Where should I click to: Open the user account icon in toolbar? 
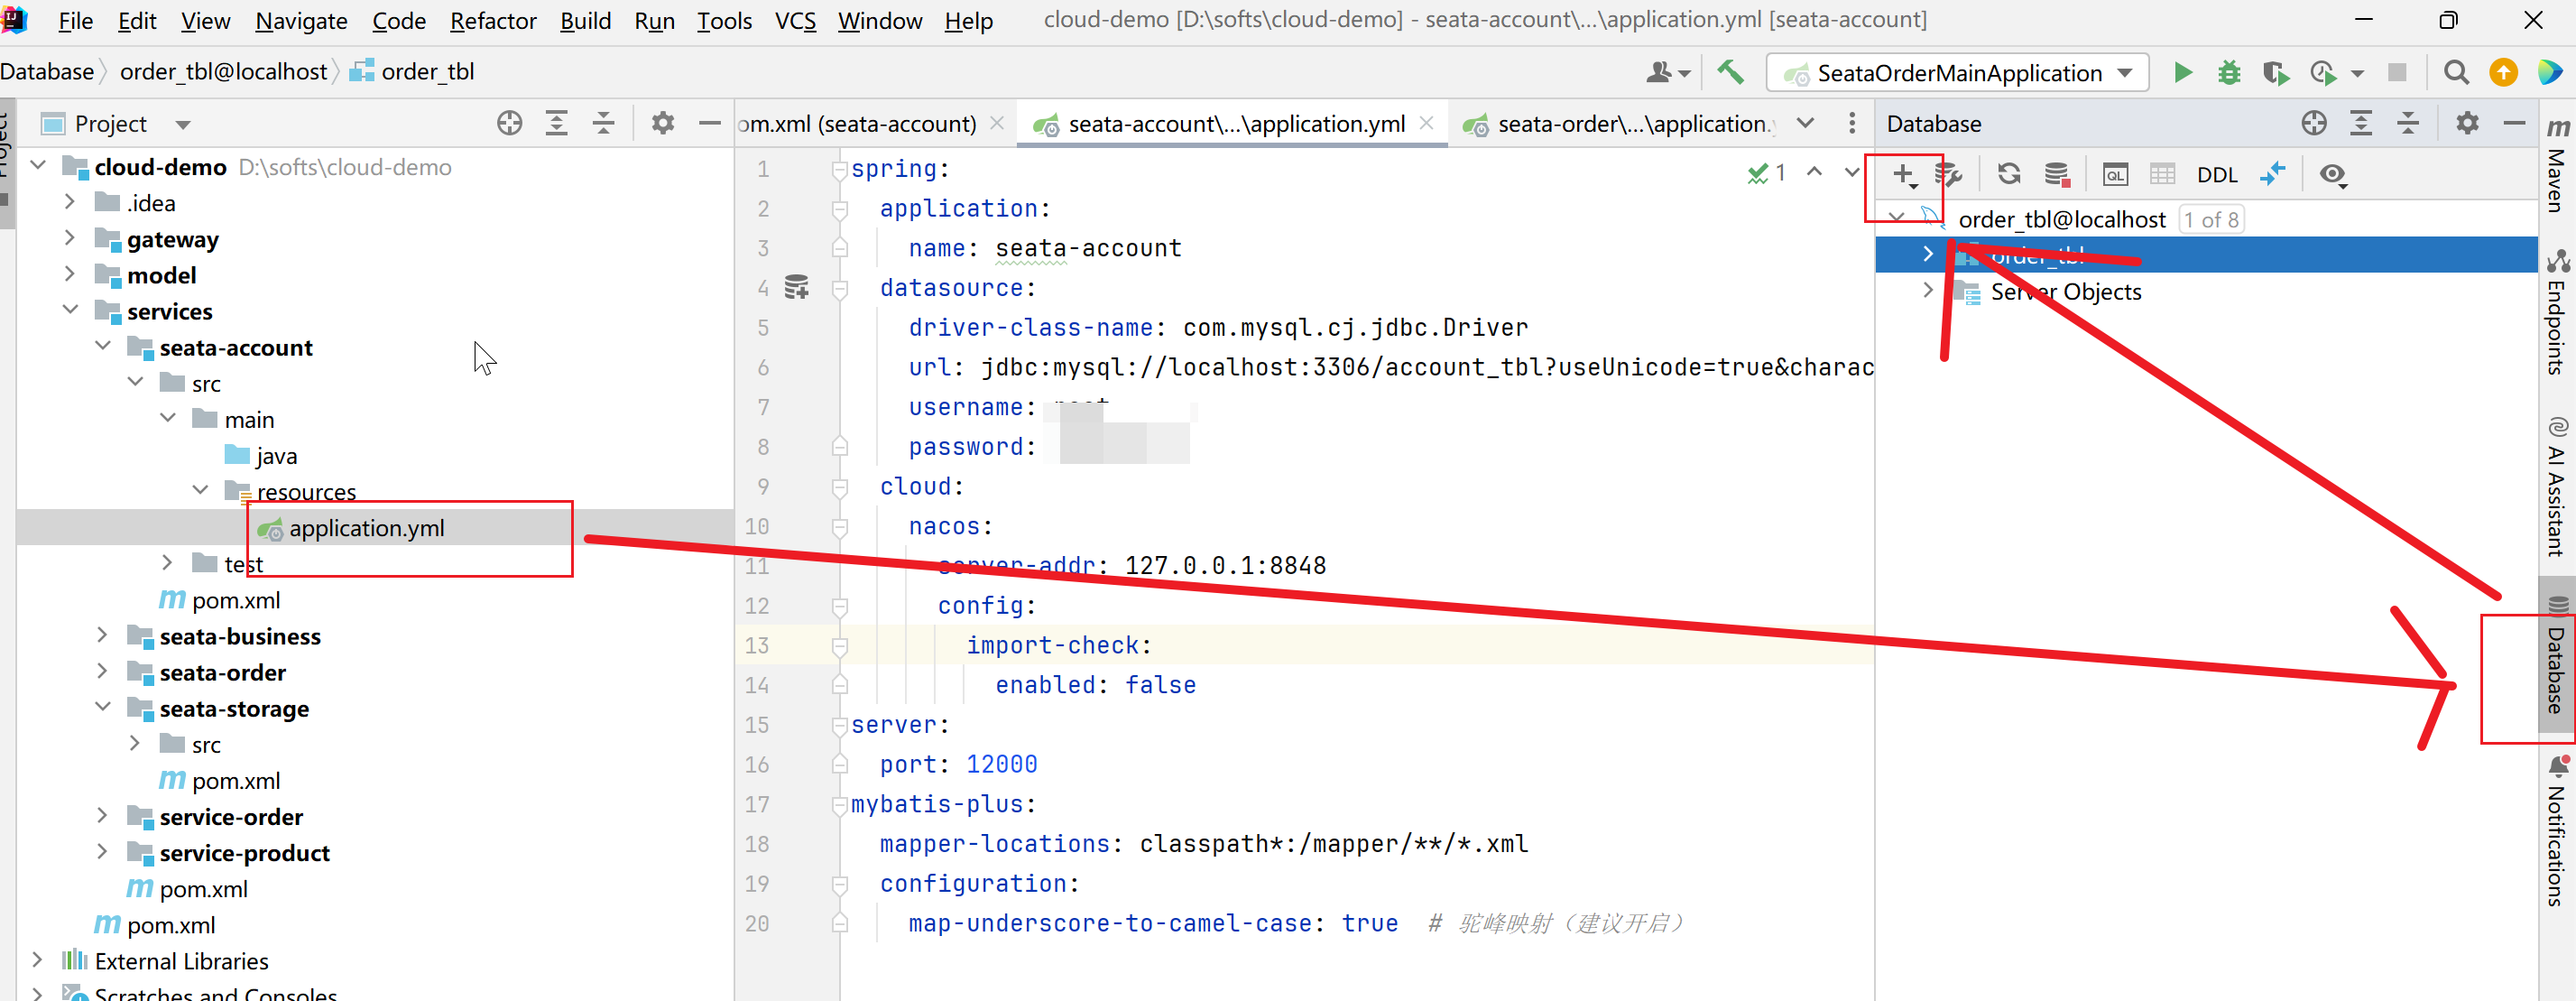pyautogui.click(x=1668, y=72)
